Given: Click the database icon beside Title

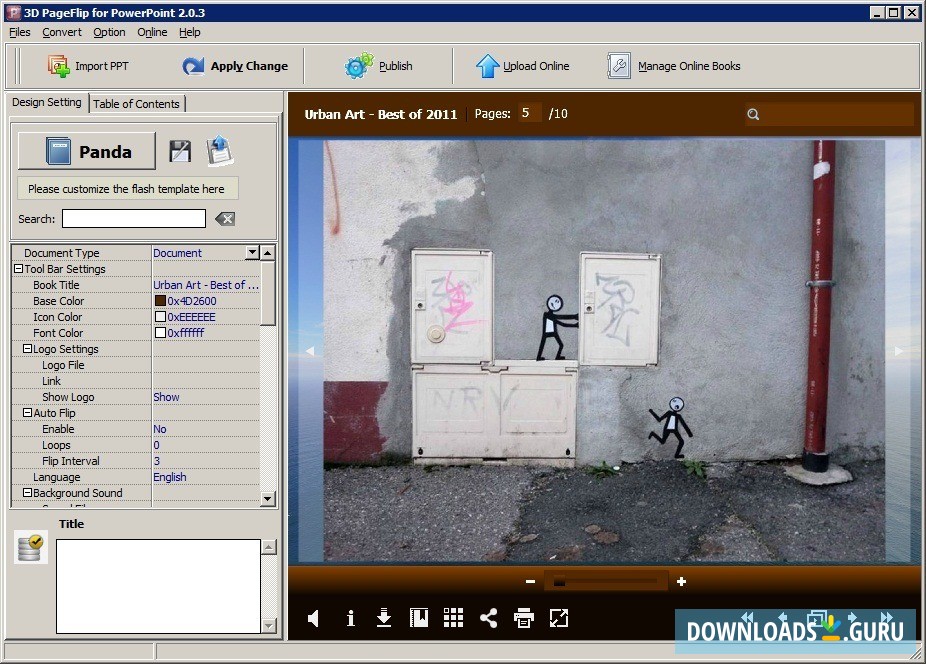Looking at the screenshot, I should (x=30, y=548).
